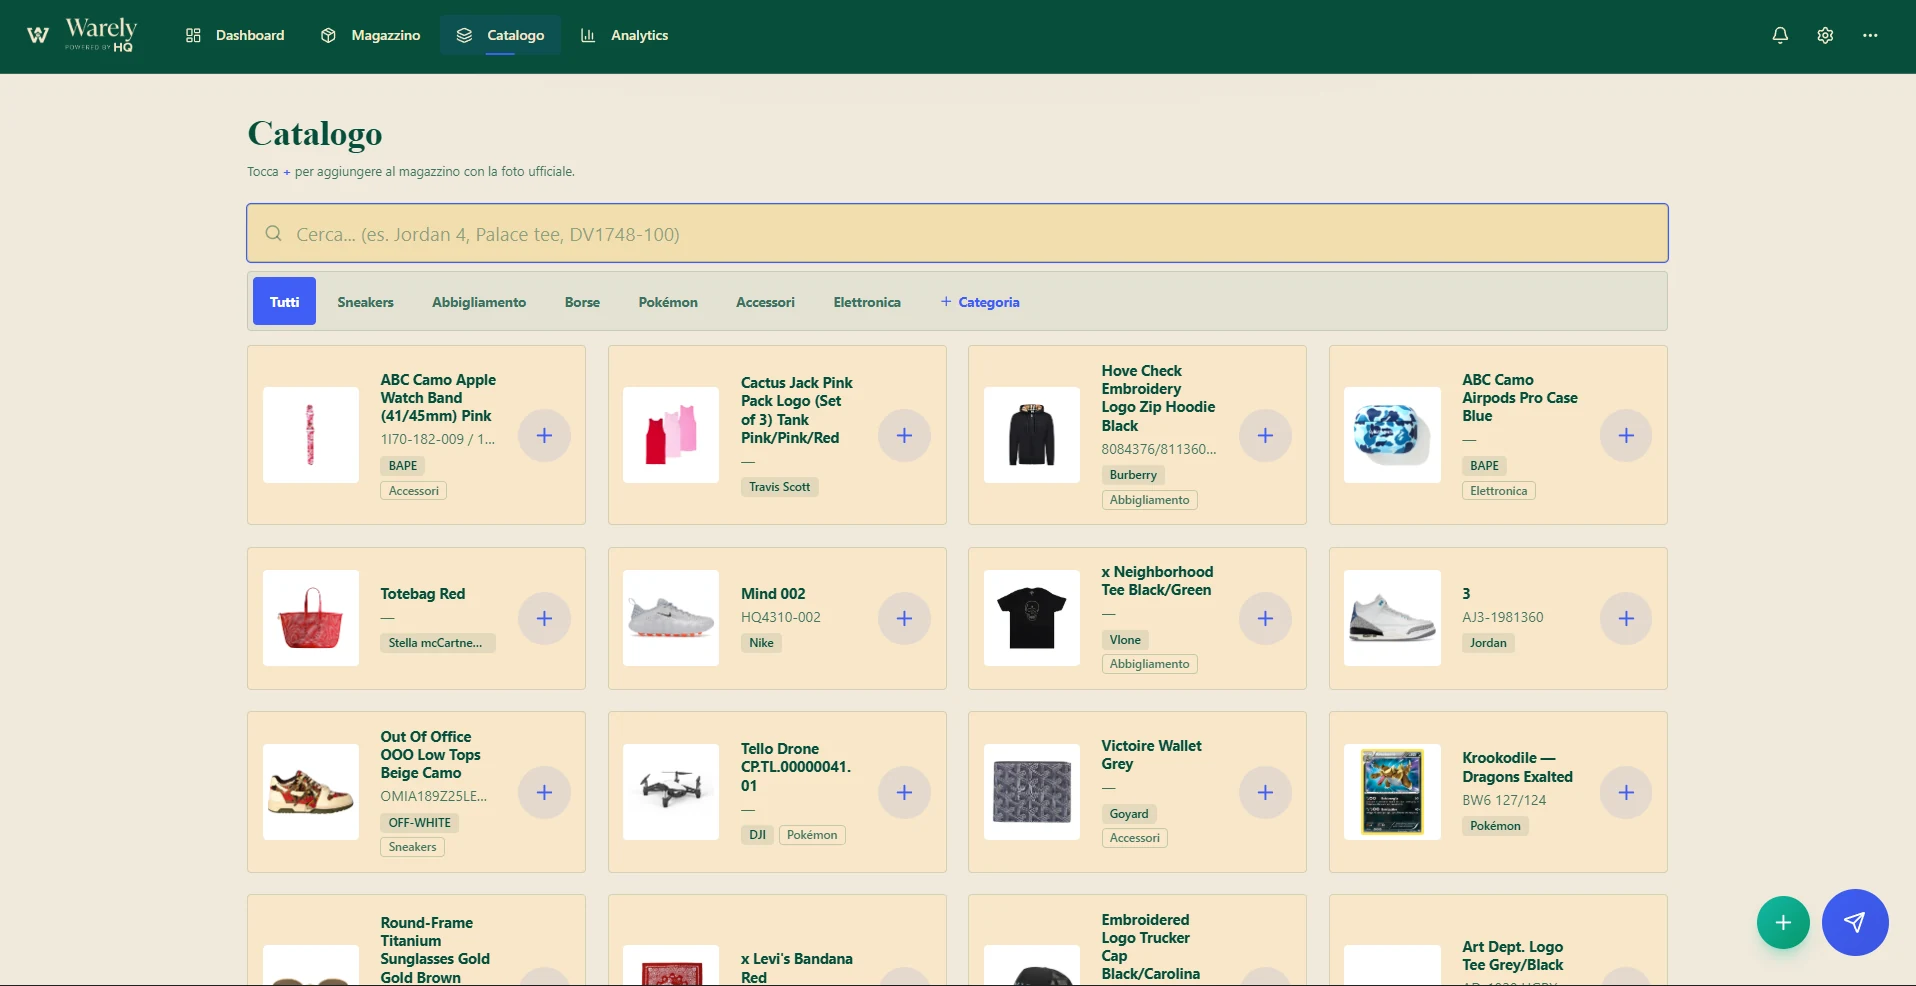Open the Tello Drone product image

(x=671, y=792)
